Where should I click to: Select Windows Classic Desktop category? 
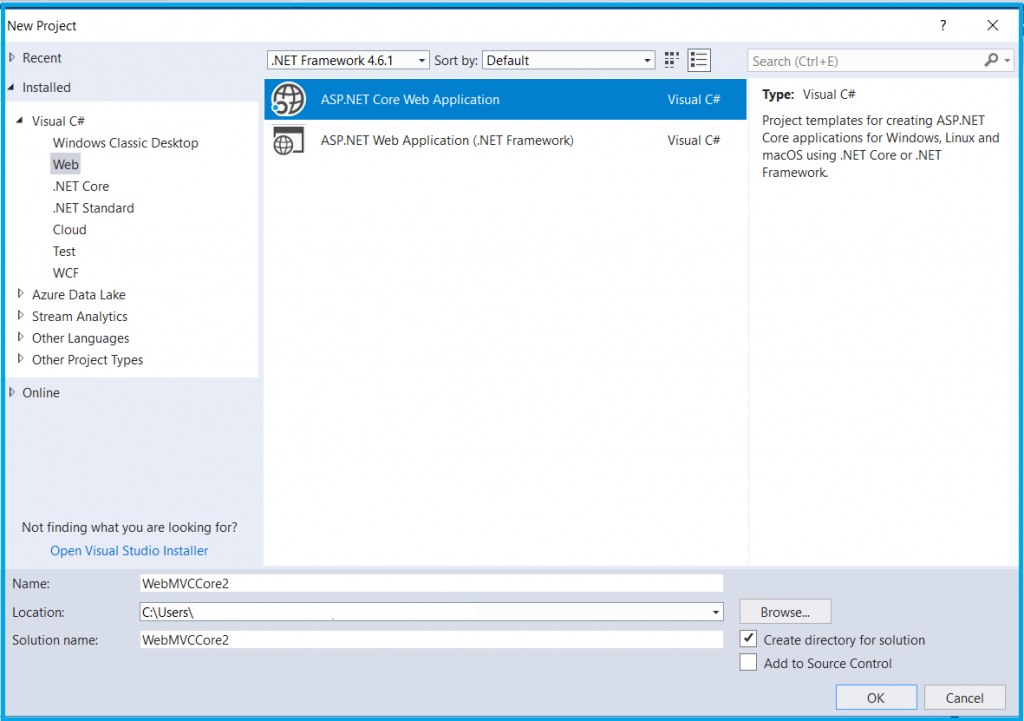[x=125, y=143]
